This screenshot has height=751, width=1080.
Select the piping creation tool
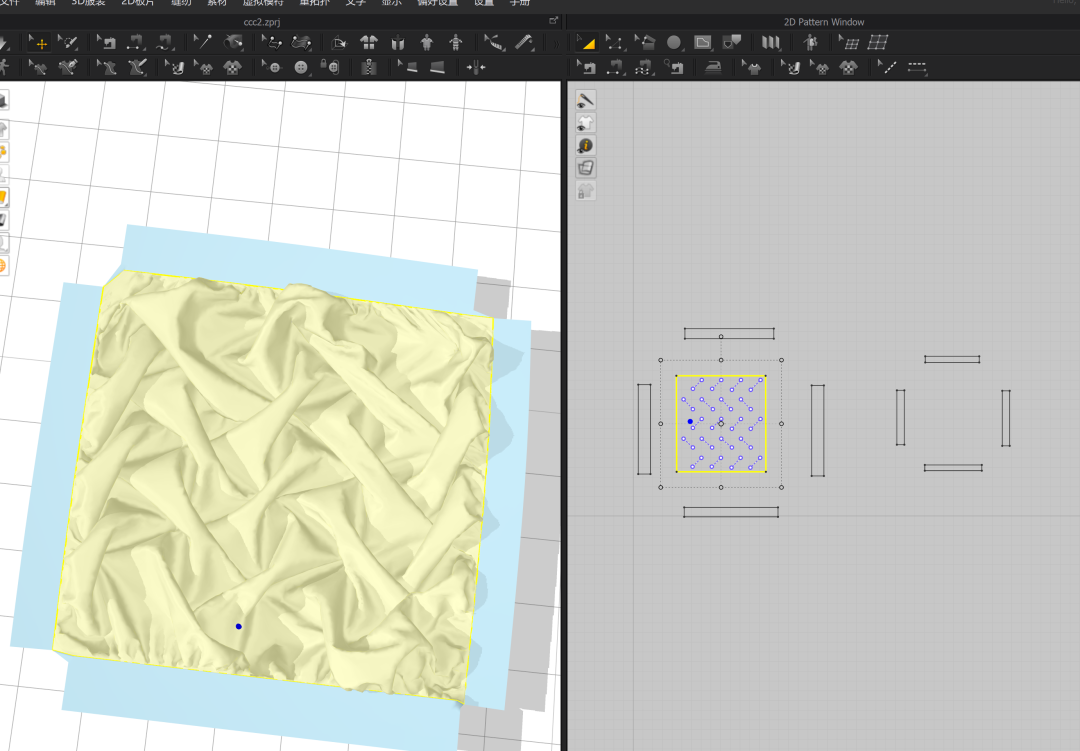[437, 68]
